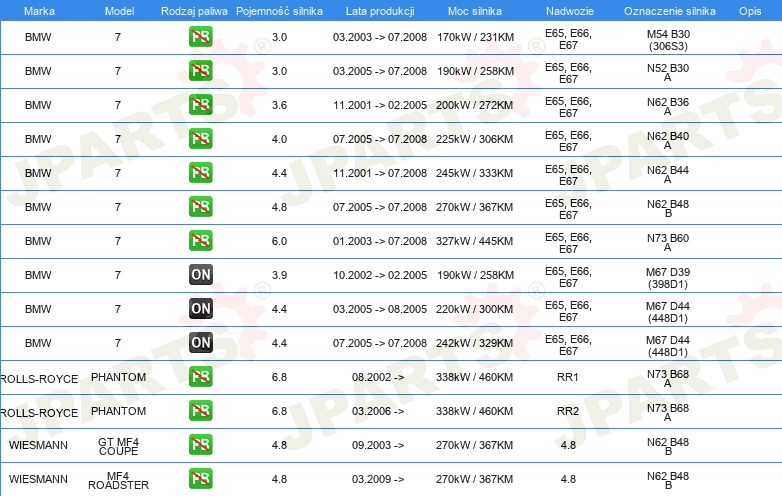The image size is (782, 496).
Task: Click the ON diesel icon for 242kW / 329KM row
Action: [x=200, y=342]
